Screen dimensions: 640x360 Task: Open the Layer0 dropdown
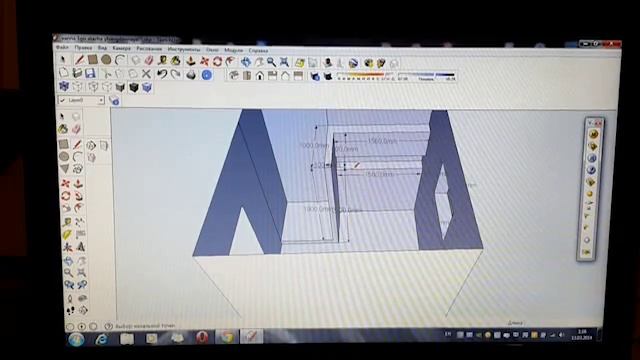point(81,100)
